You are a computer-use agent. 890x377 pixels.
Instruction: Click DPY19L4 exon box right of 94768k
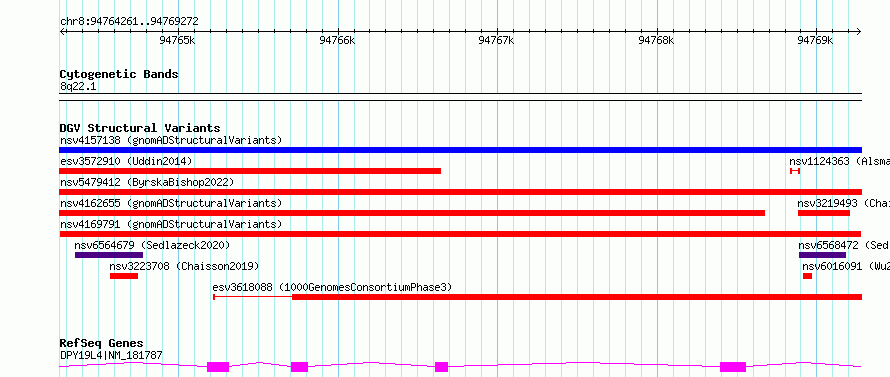[733, 367]
